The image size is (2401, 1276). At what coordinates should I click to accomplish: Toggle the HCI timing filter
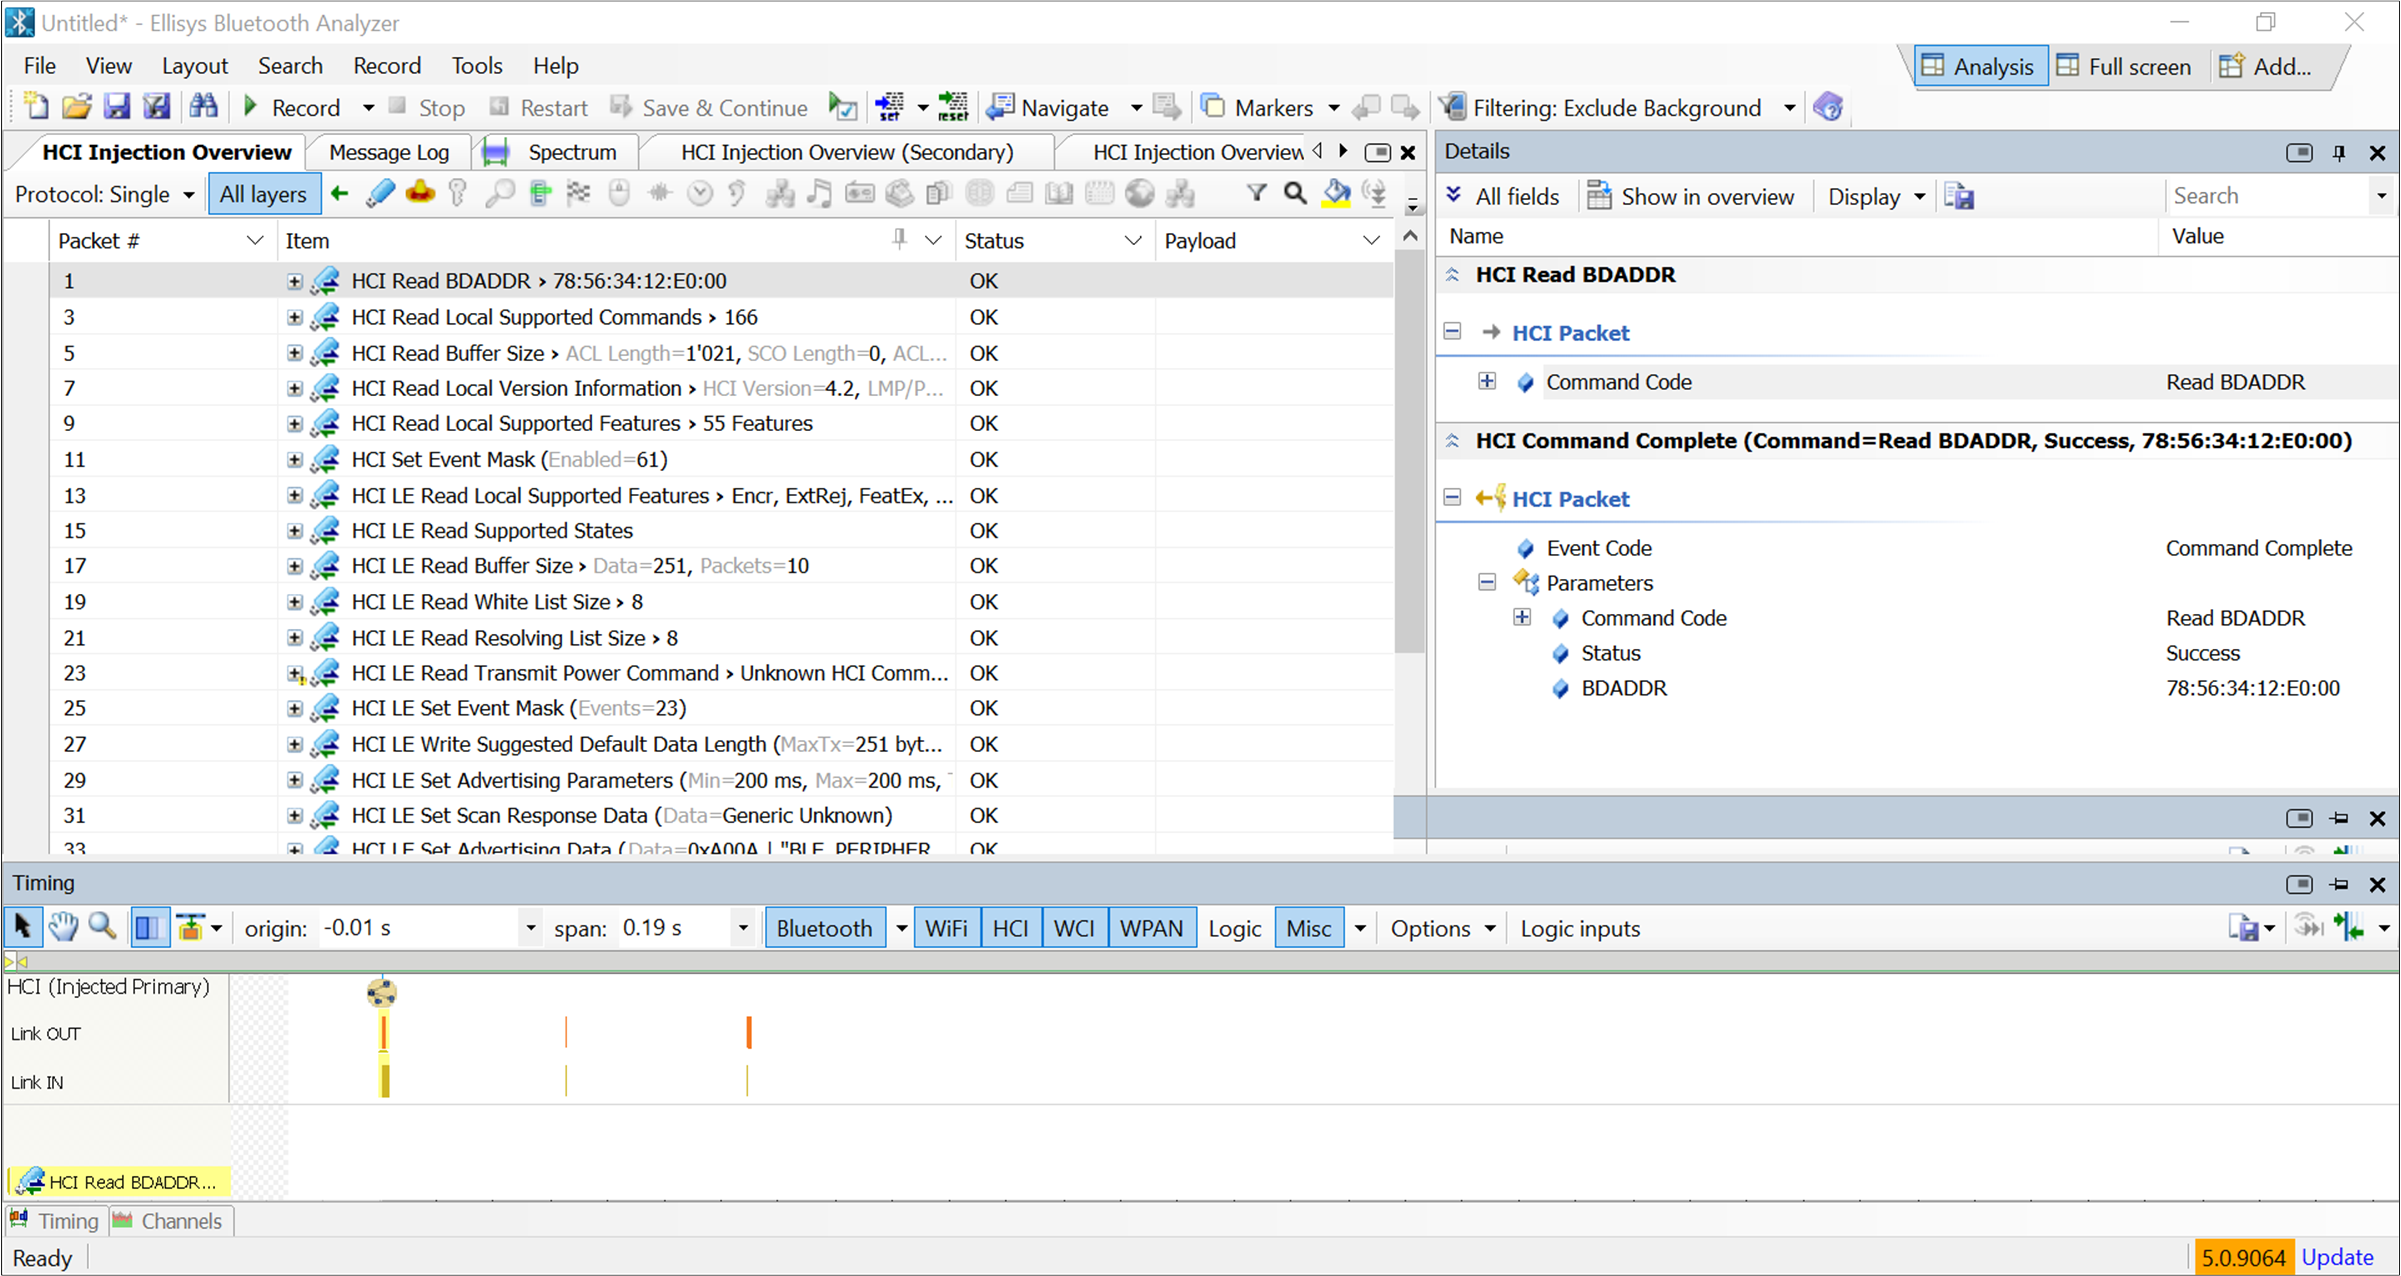point(1011,928)
